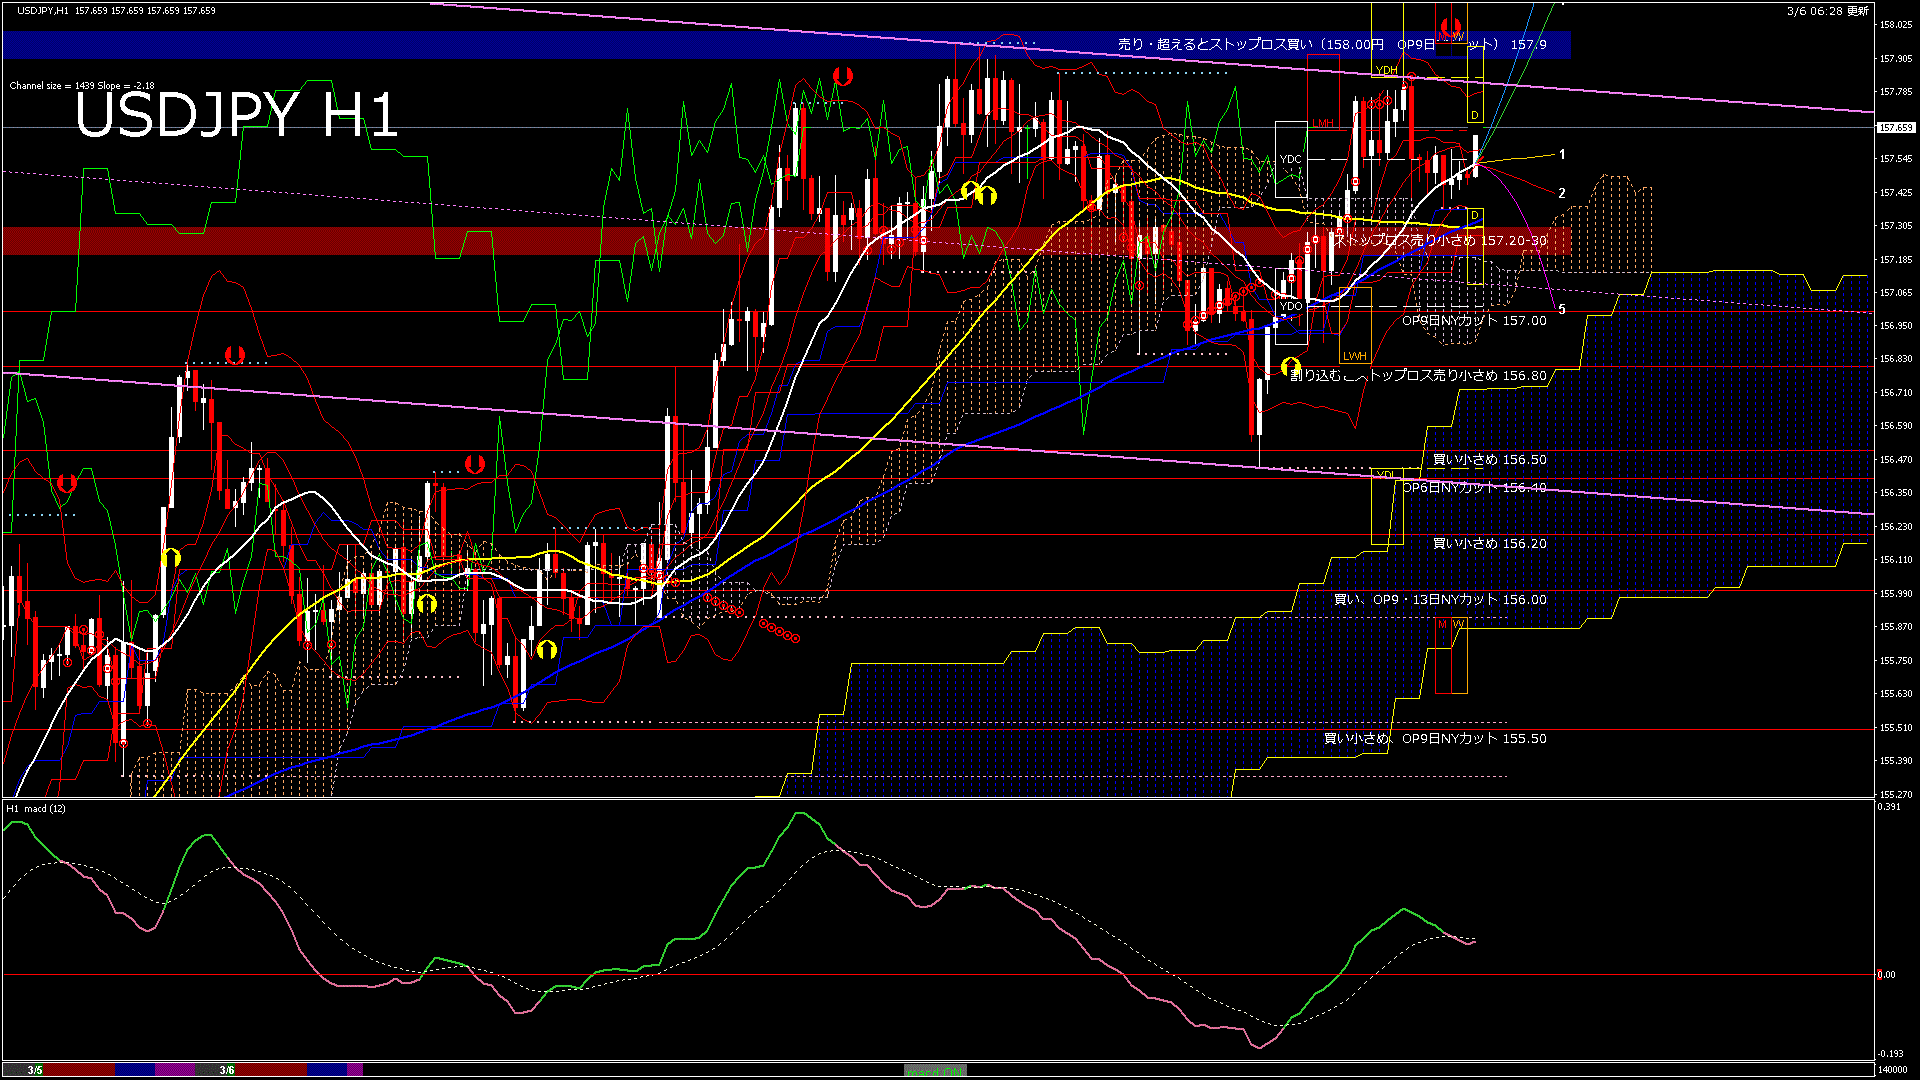Select the YDC box label
1920x1080 pixels.
click(x=1290, y=160)
